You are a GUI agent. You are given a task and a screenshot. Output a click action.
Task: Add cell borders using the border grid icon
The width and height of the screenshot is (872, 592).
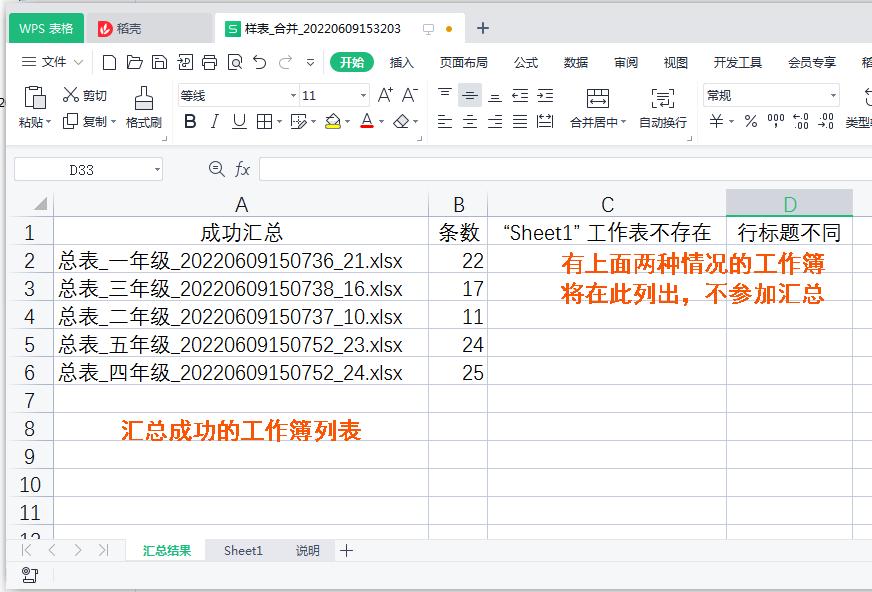coord(264,121)
